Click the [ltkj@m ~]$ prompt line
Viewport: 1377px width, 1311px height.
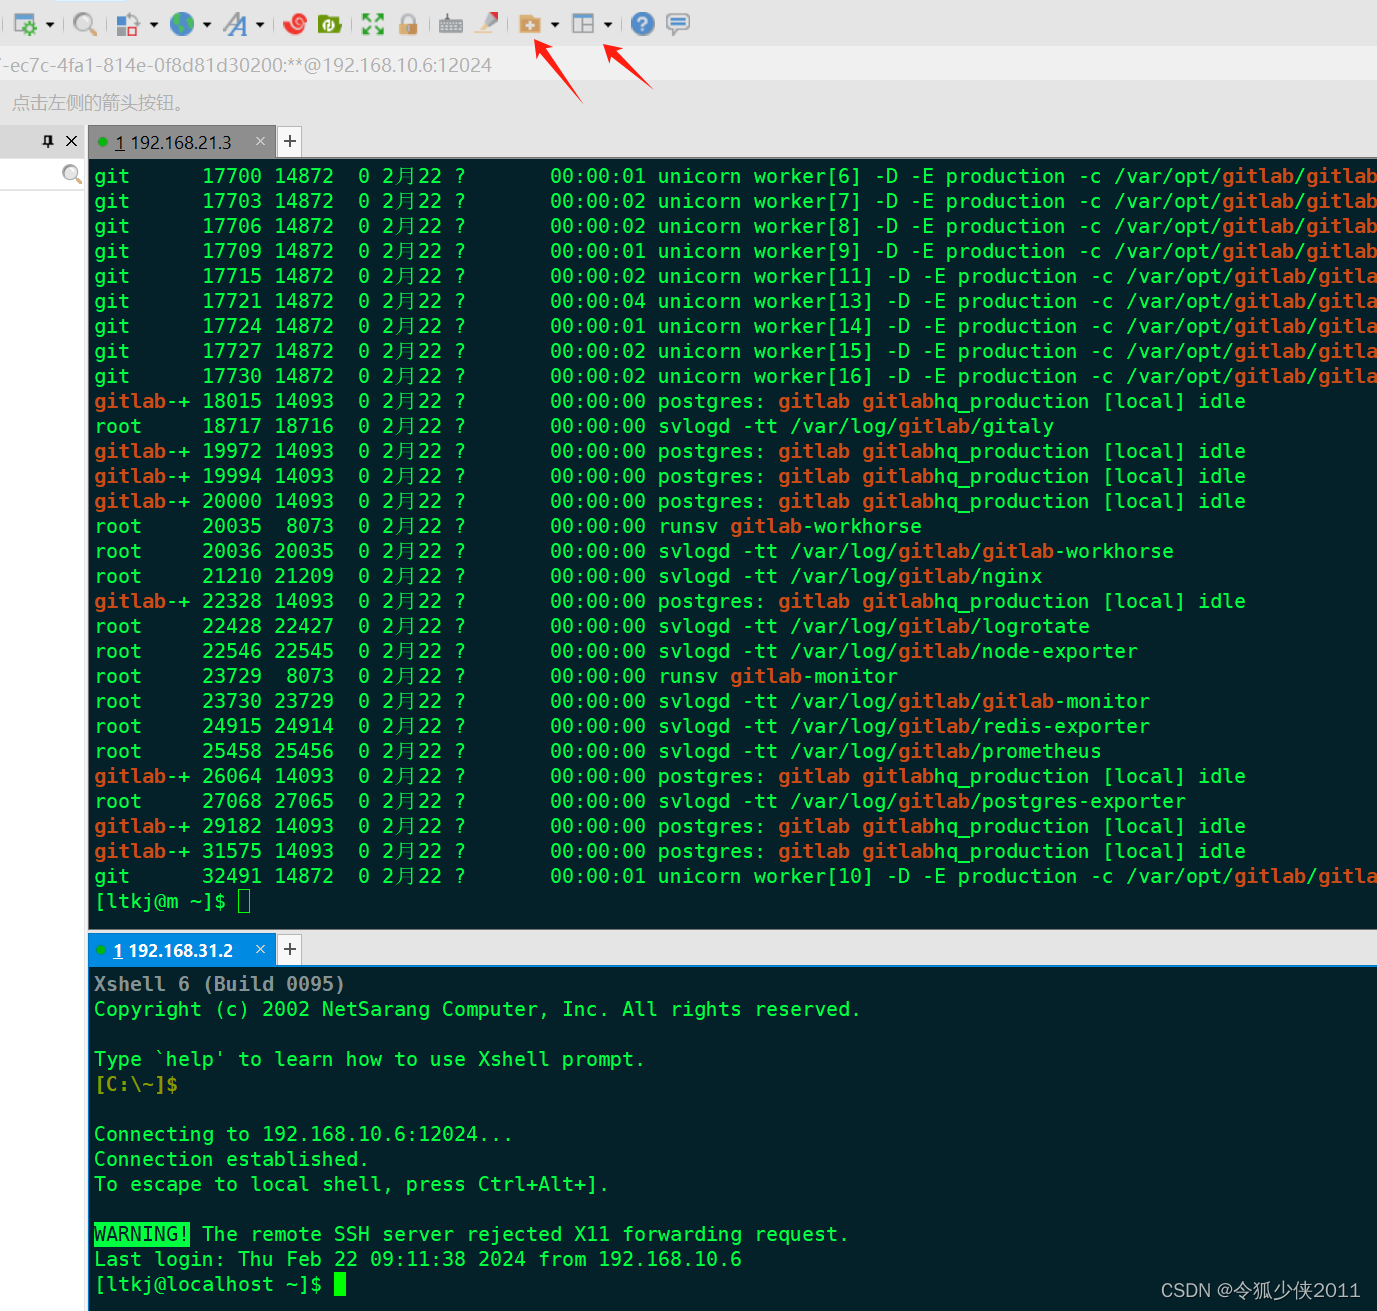click(x=172, y=901)
